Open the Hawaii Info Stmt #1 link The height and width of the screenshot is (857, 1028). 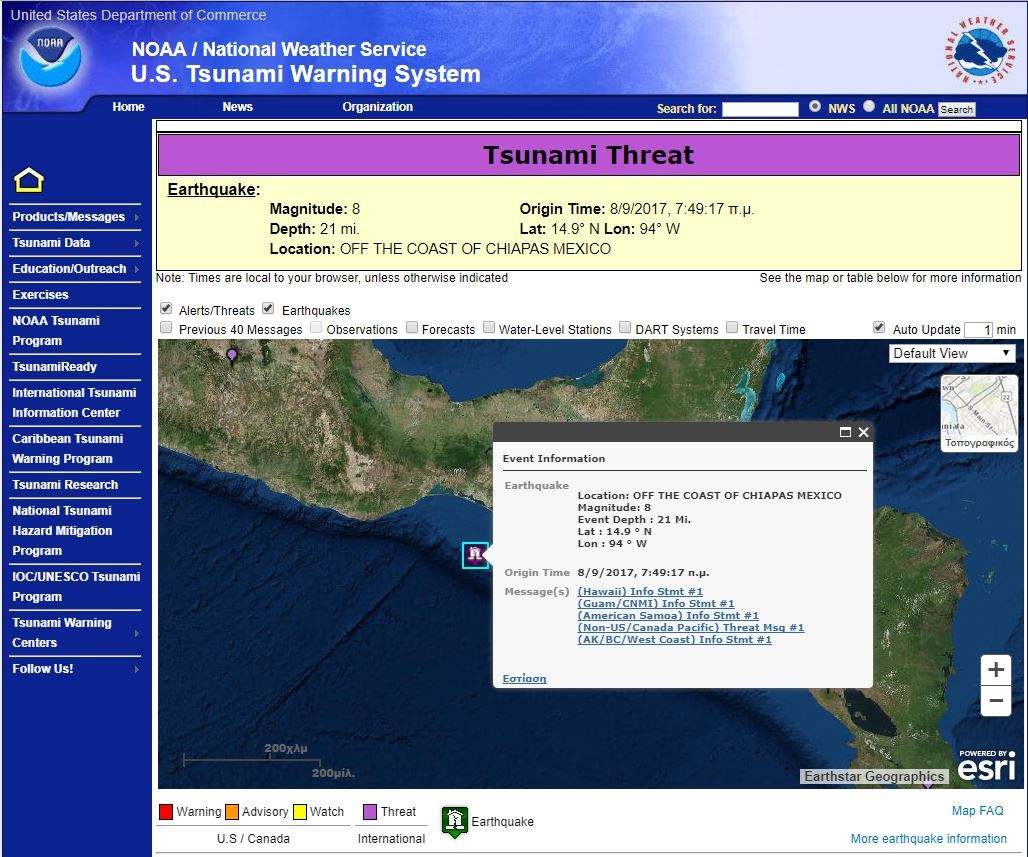[x=640, y=592]
